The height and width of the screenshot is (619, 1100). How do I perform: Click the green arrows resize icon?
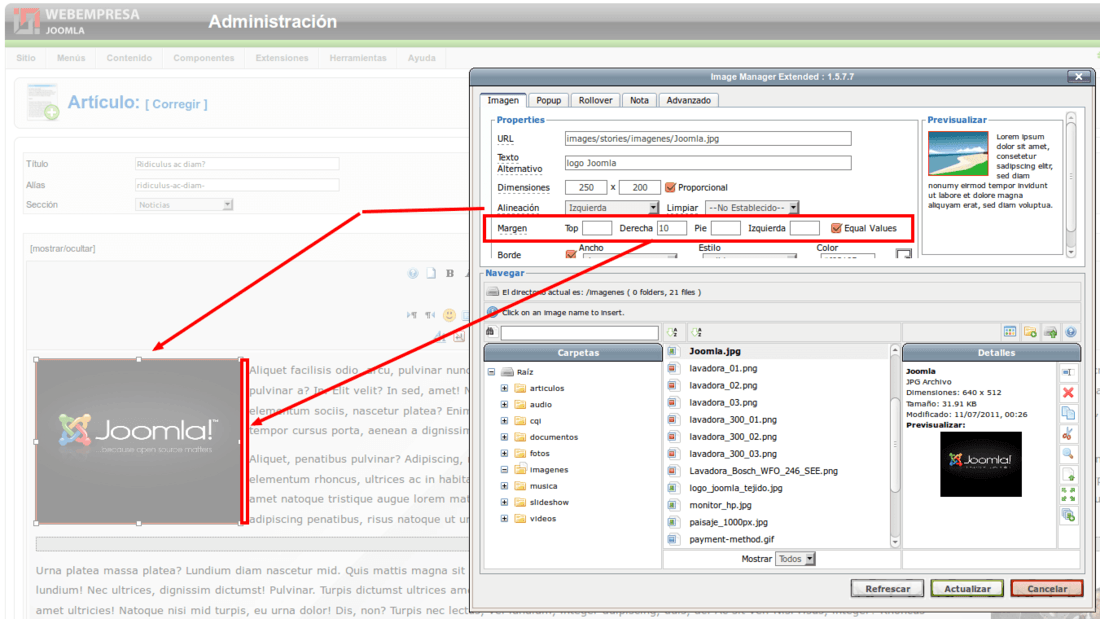pos(1068,495)
